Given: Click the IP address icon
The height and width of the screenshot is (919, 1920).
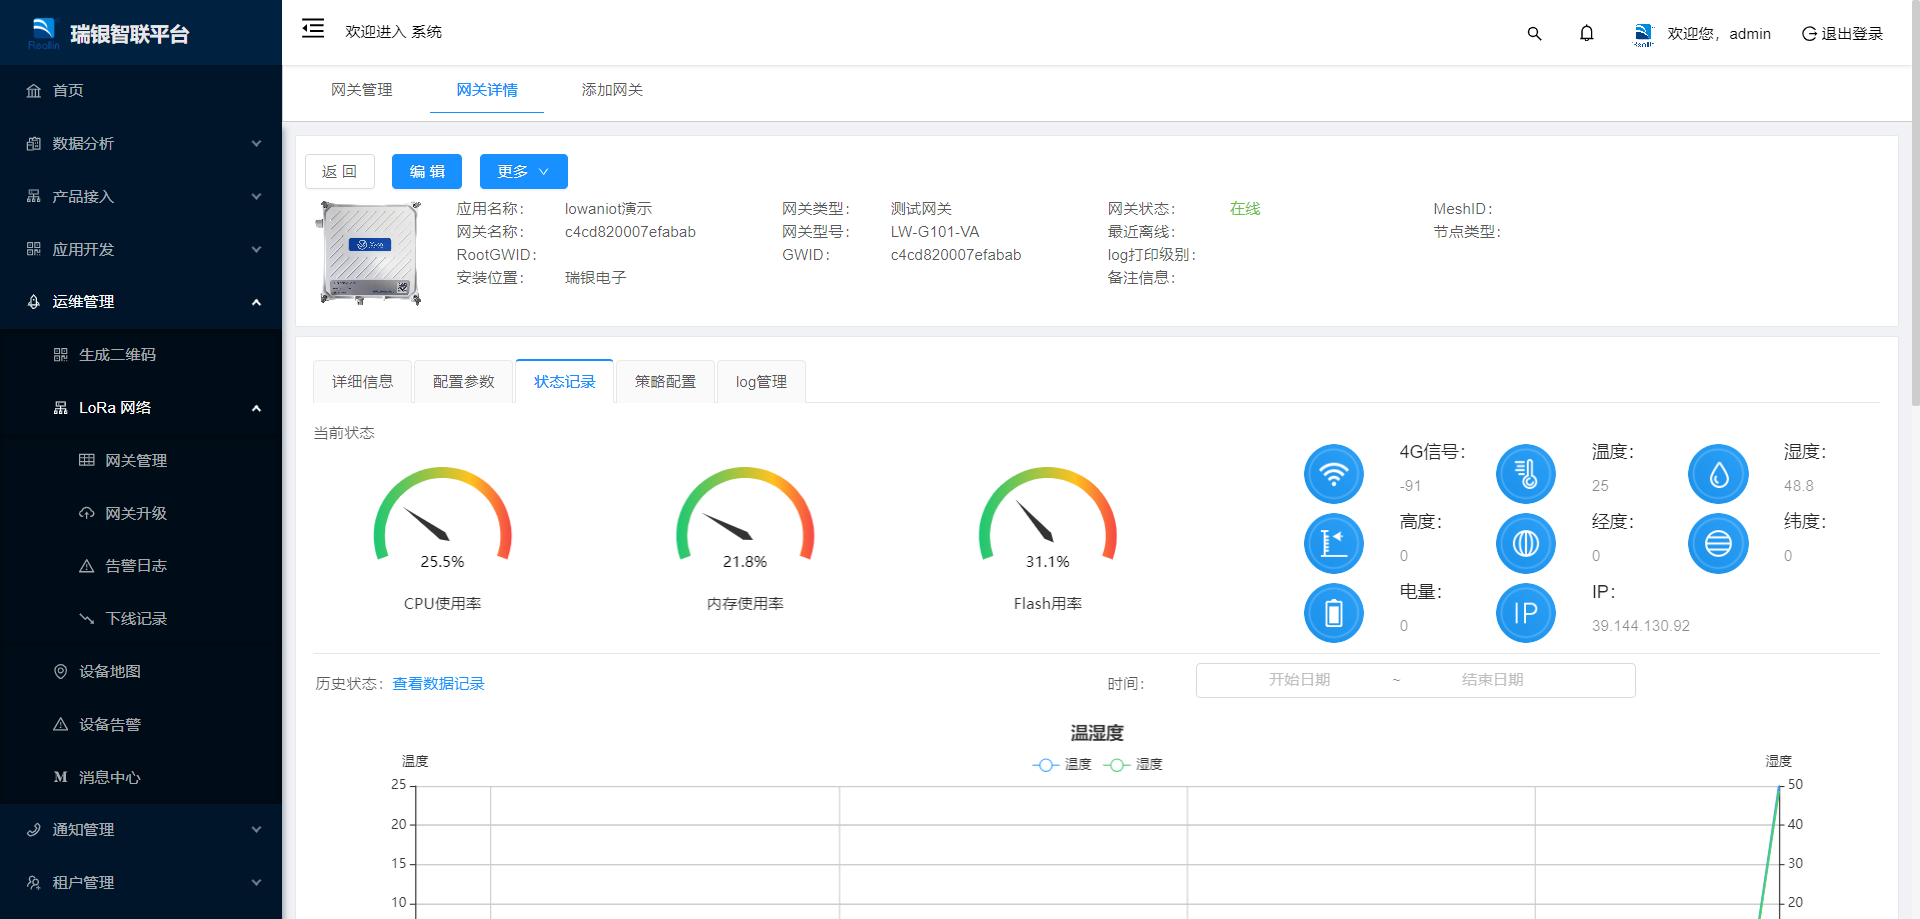Looking at the screenshot, I should [1525, 613].
